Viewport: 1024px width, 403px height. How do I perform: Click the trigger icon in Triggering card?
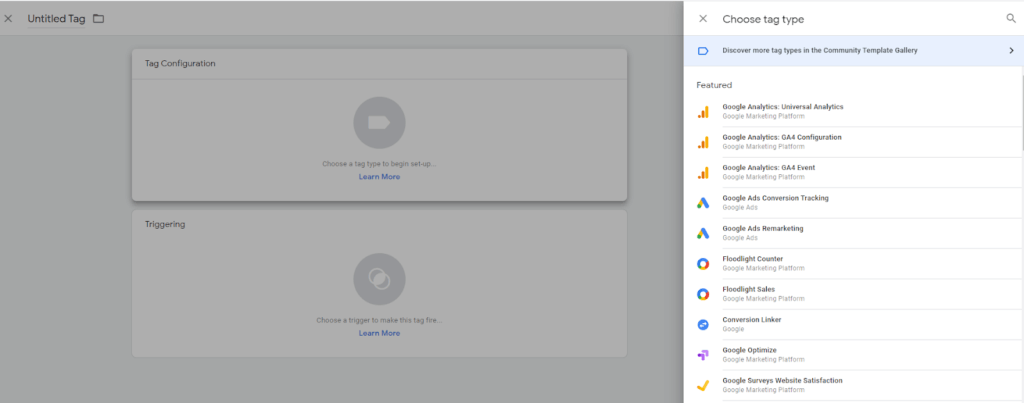(379, 278)
